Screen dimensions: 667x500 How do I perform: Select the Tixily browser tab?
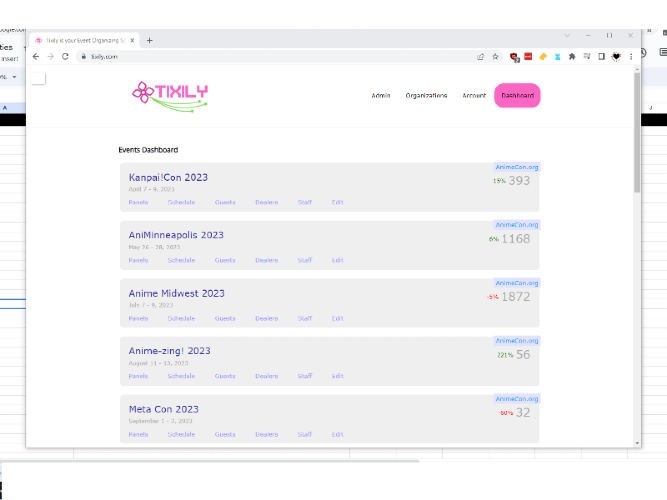[84, 40]
